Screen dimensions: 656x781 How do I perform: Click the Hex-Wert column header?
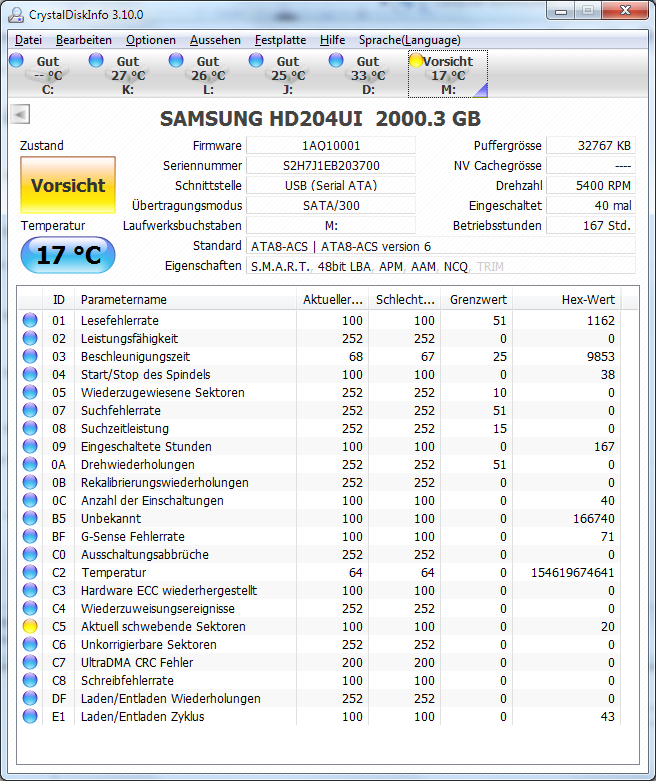(x=567, y=299)
